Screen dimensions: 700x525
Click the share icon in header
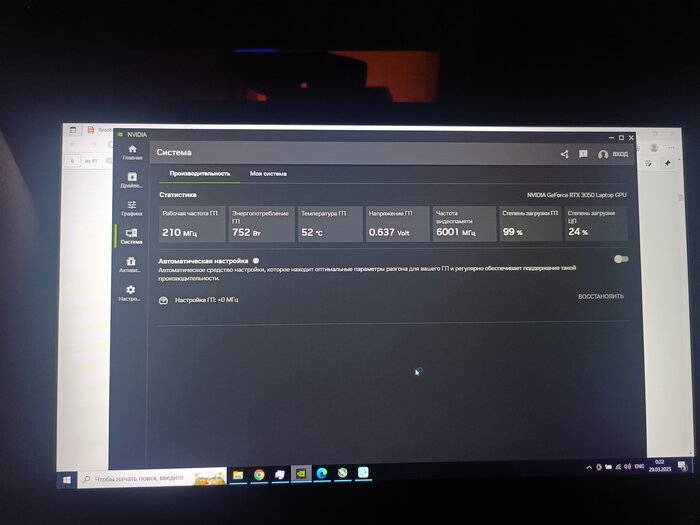(564, 154)
